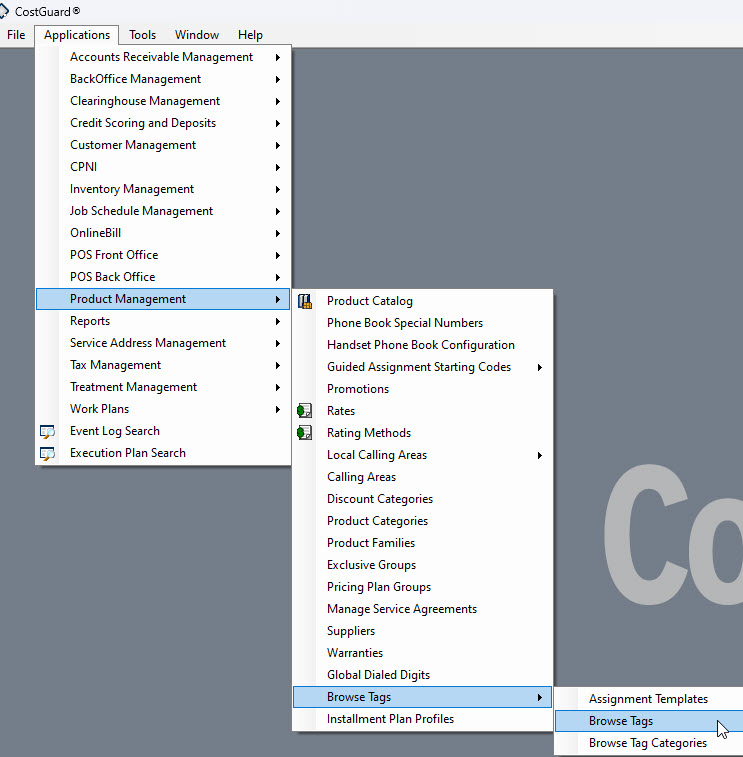The image size is (743, 757).
Task: Expand the Reports submenu
Action: 163,321
